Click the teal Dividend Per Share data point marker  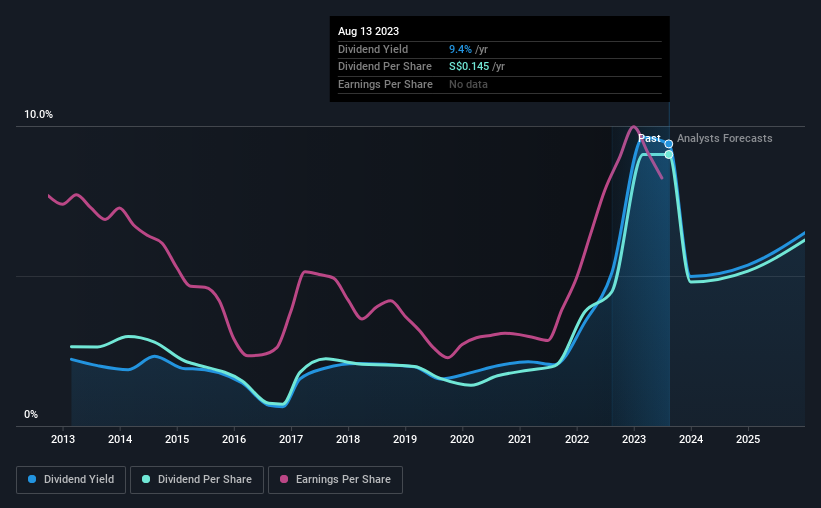coord(669,154)
